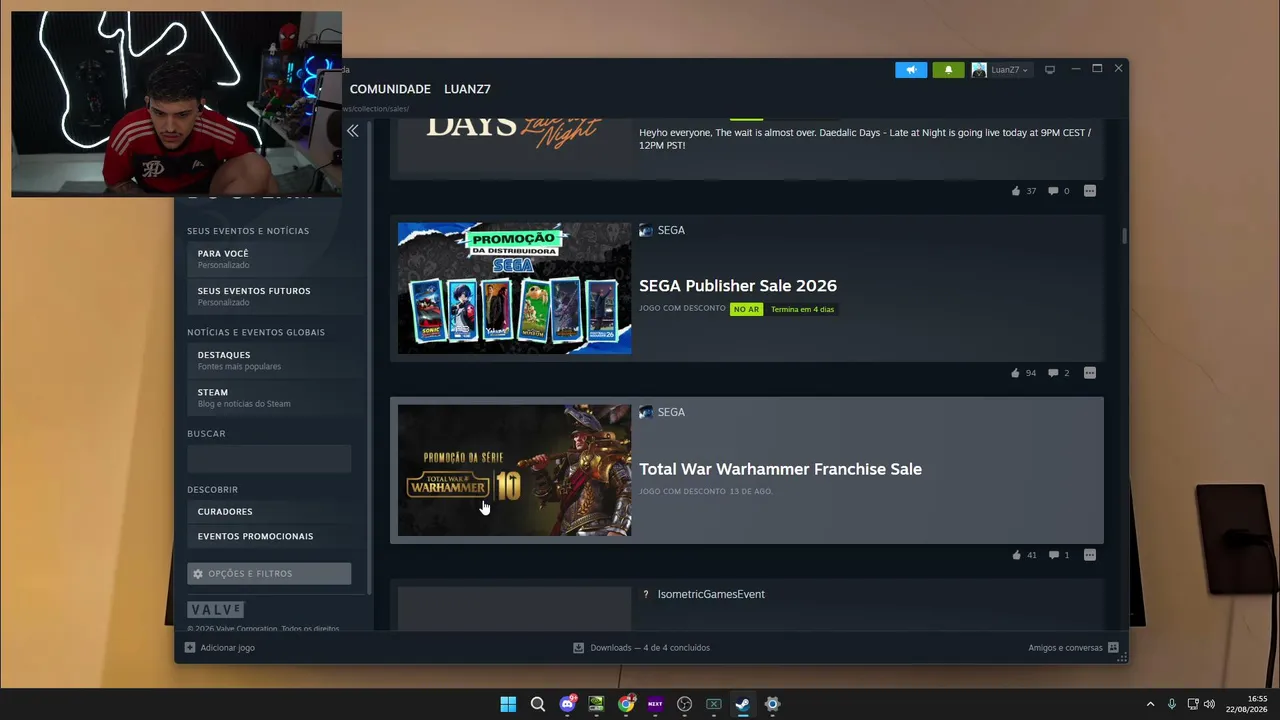
Task: Open the SEGA Publisher Sale 2026 banner image
Action: coord(514,288)
